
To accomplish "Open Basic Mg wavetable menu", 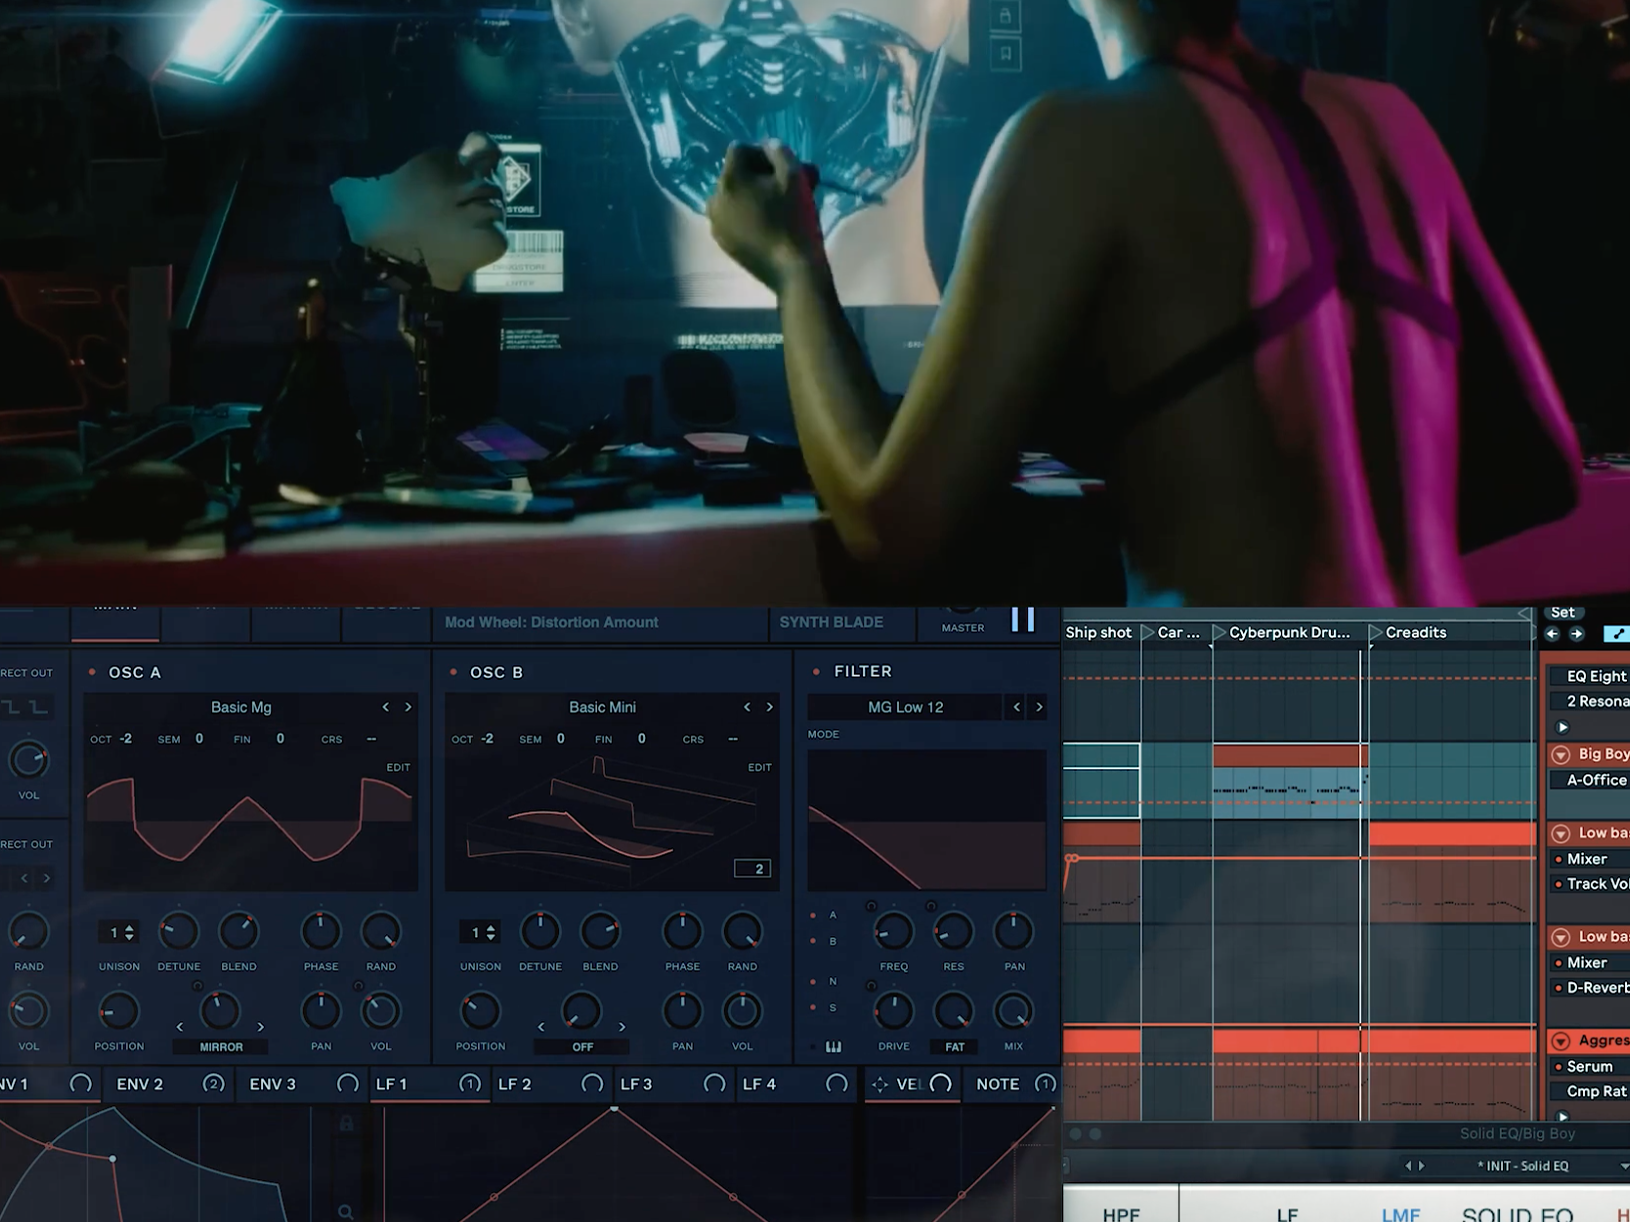I will [241, 707].
